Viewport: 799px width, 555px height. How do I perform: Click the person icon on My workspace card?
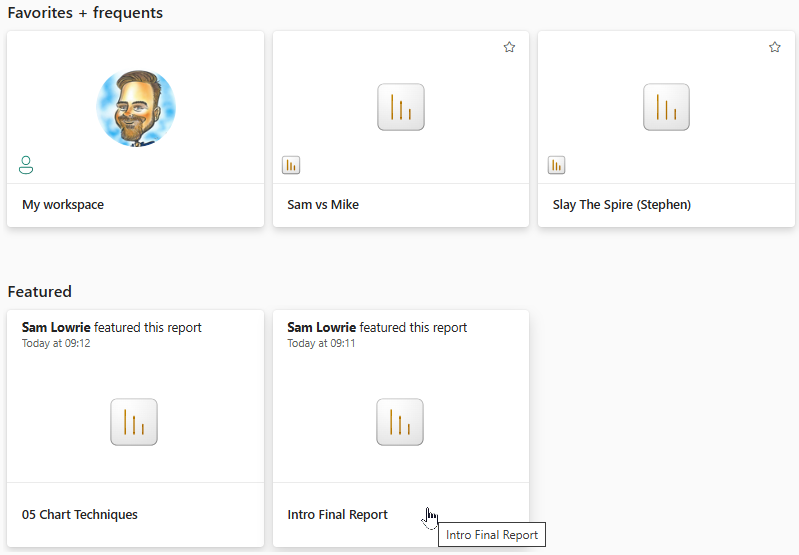pyautogui.click(x=26, y=165)
